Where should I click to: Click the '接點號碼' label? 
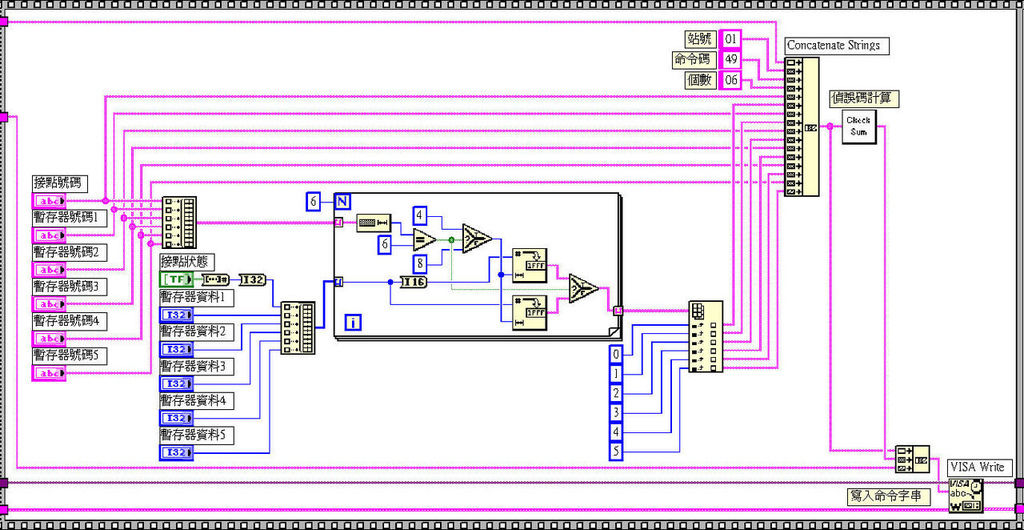60,183
